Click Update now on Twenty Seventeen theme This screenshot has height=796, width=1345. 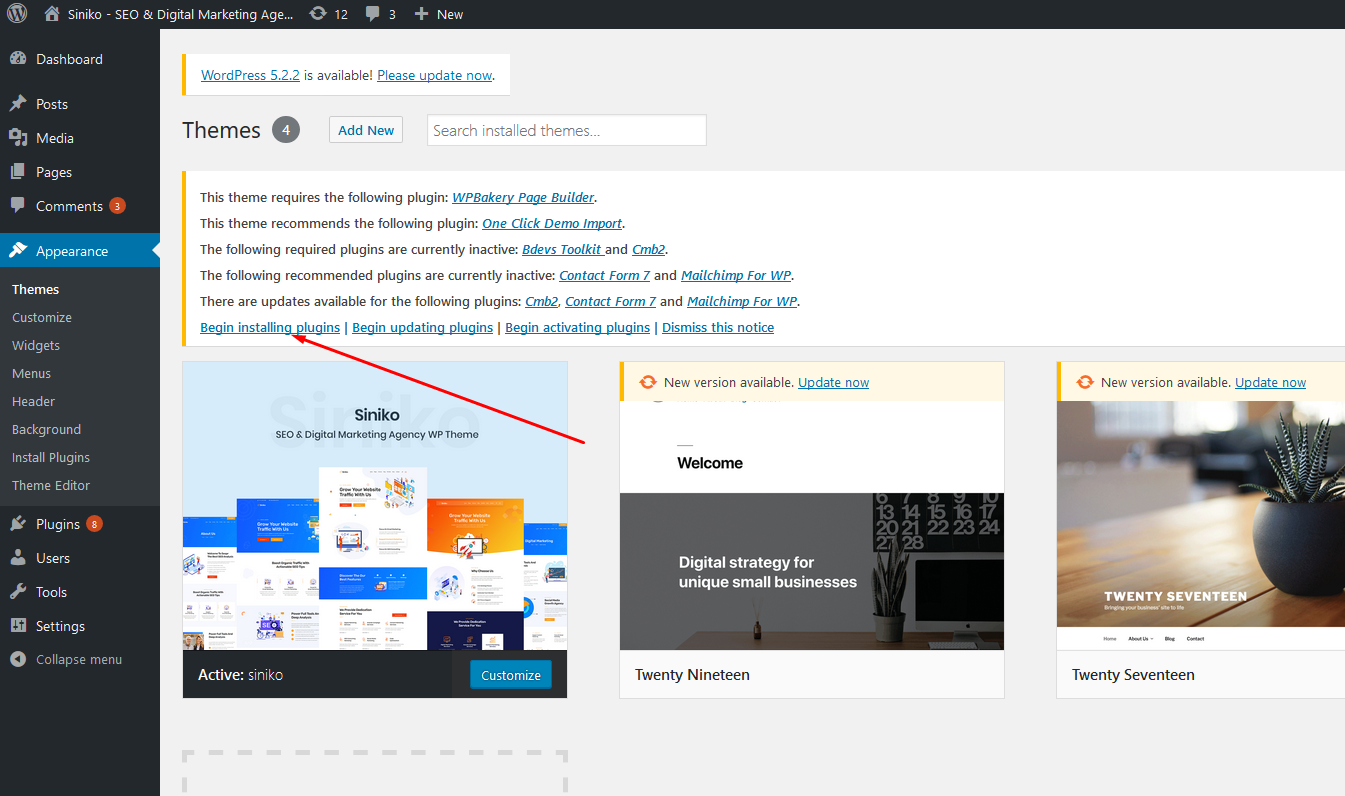click(x=1271, y=382)
